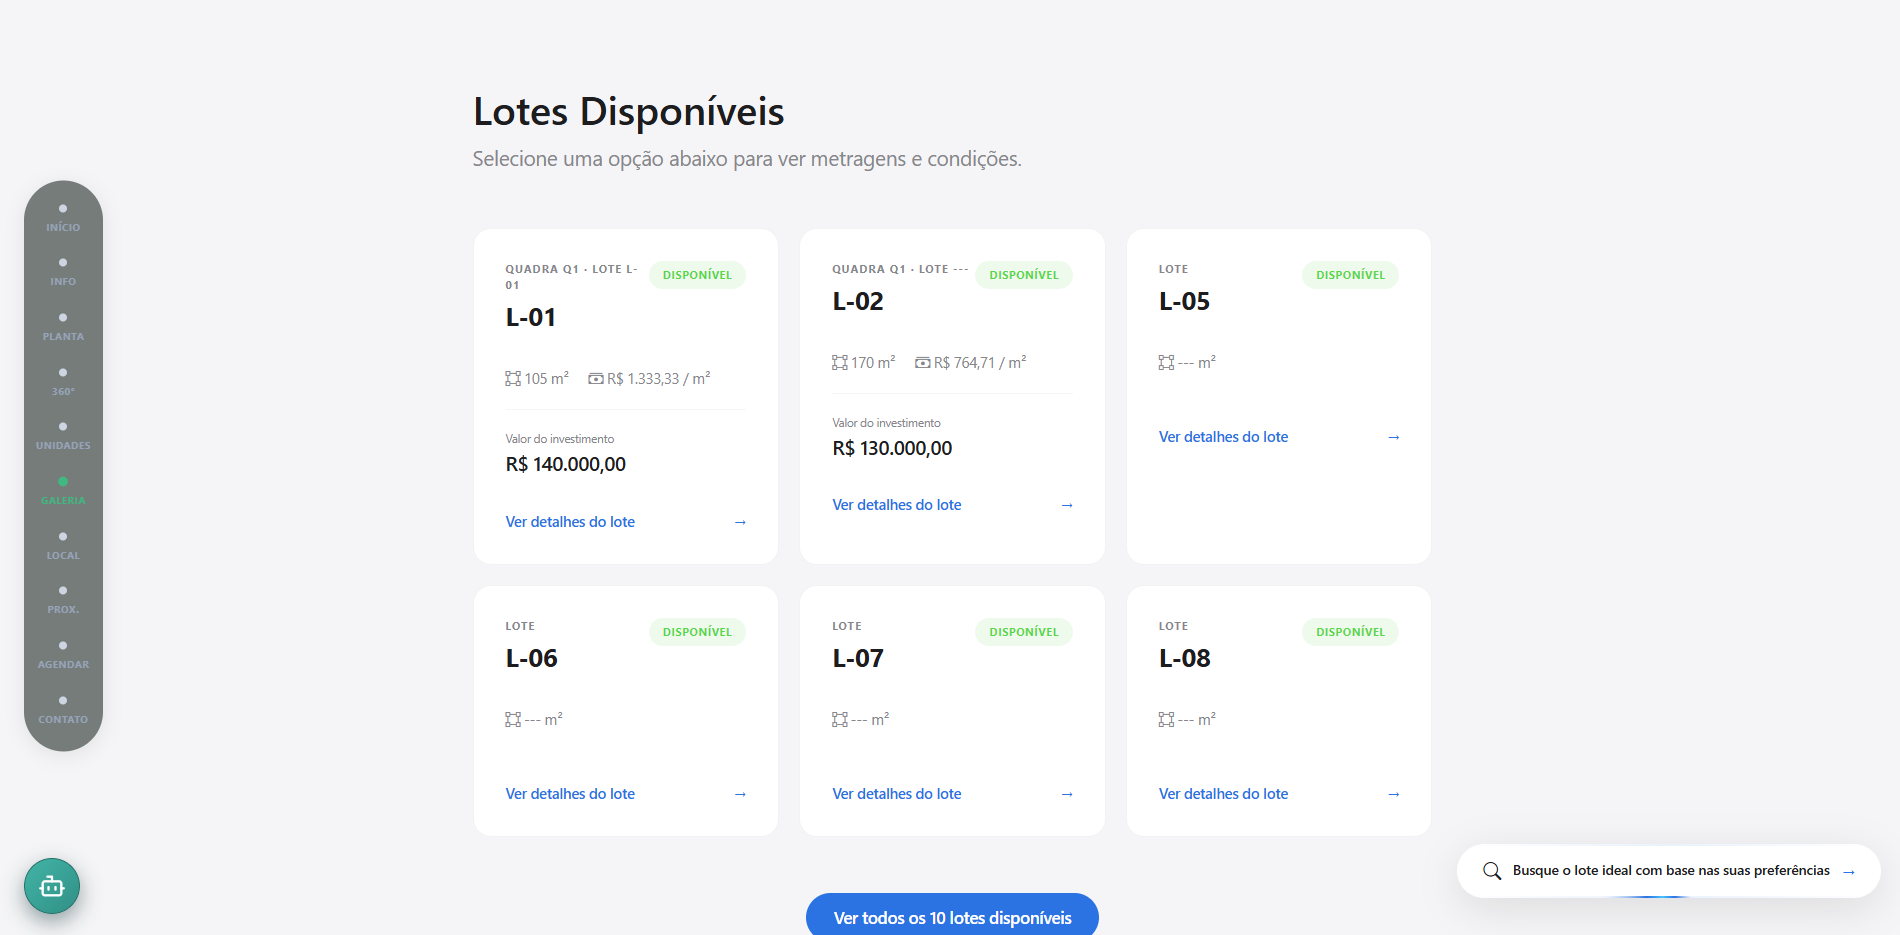Click the magnifying glass search icon
The width and height of the screenshot is (1900, 935).
point(1491,871)
